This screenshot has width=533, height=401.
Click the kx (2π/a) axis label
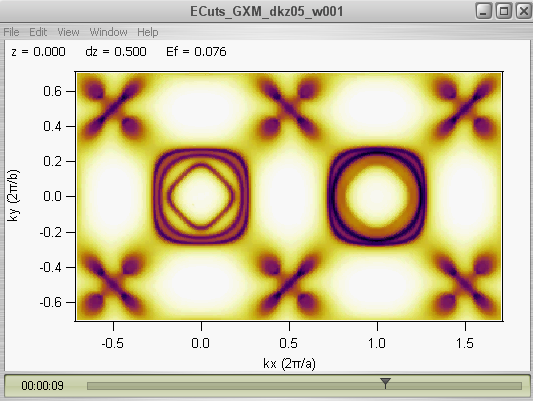289,364
